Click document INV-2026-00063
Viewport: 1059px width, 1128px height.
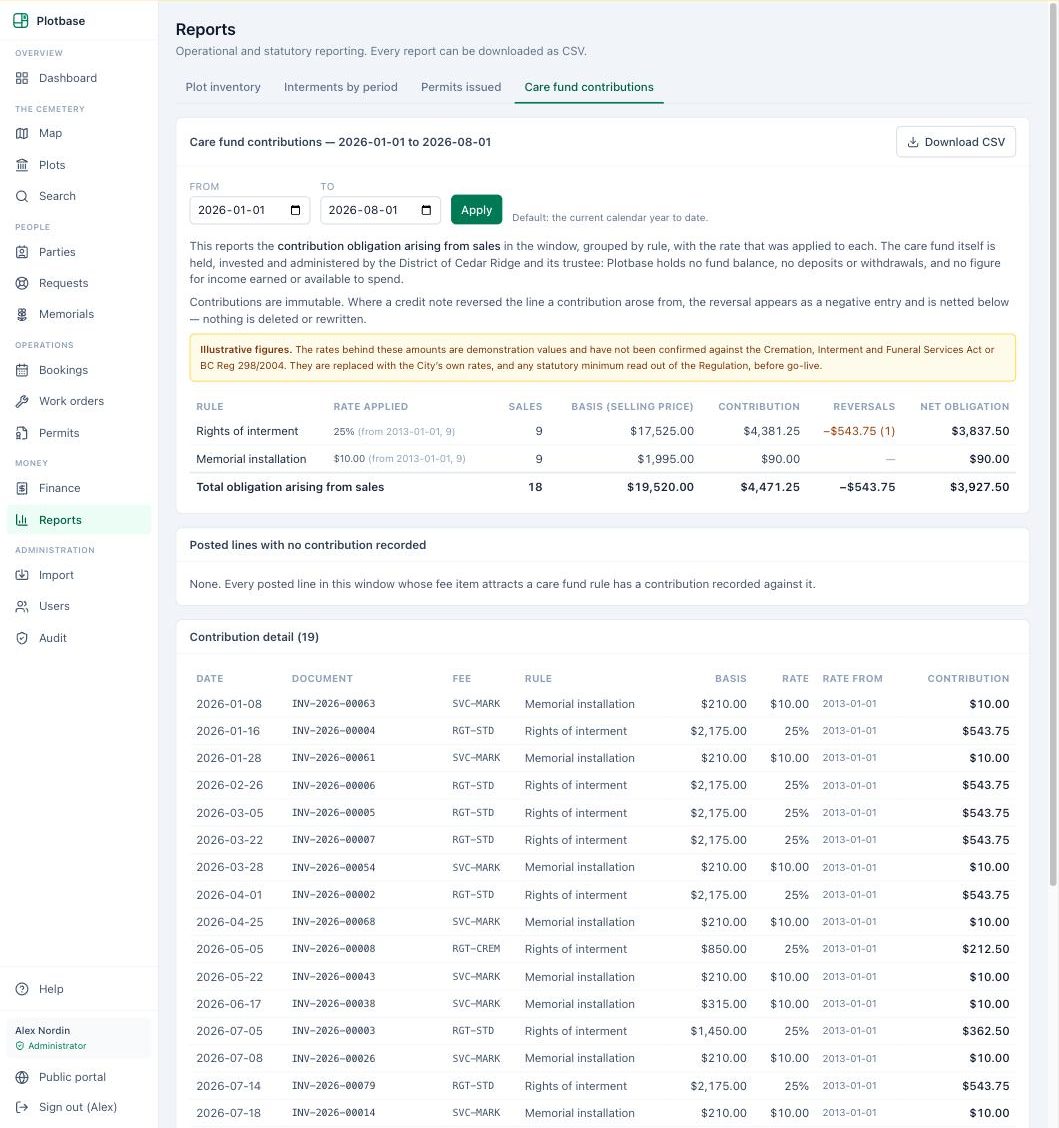(x=333, y=704)
